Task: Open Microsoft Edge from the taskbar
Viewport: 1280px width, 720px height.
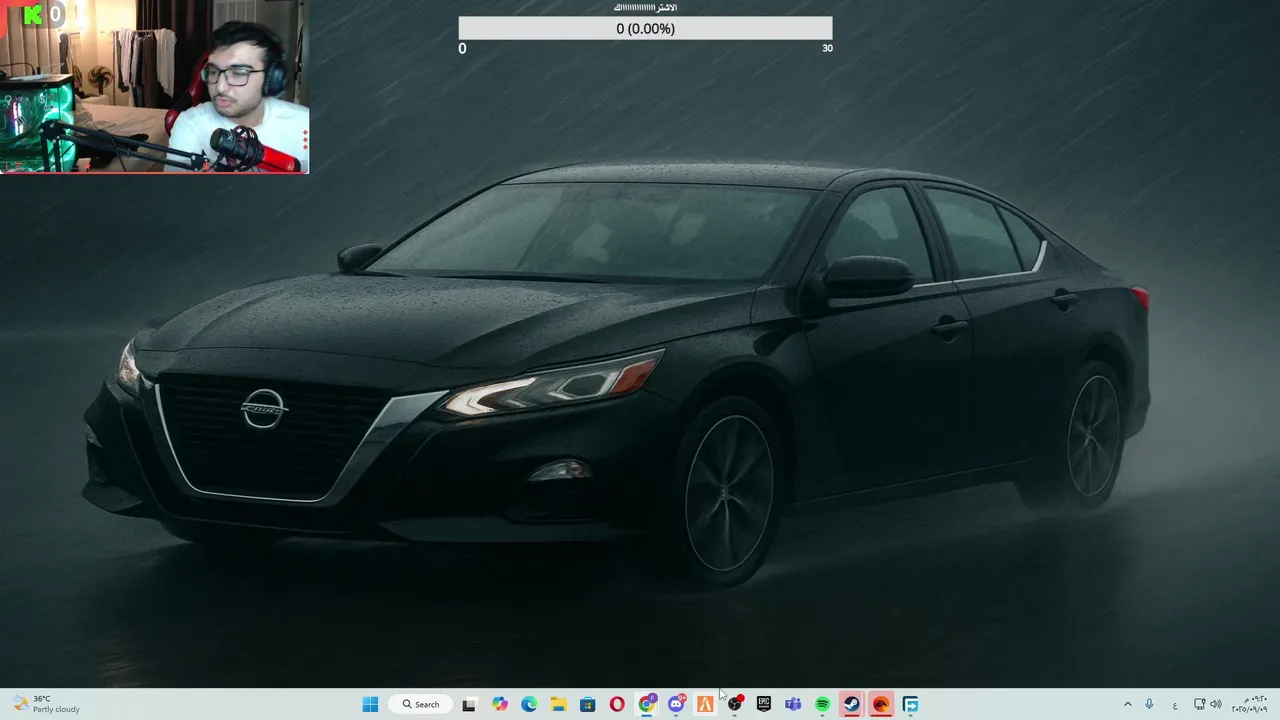Action: pos(529,704)
